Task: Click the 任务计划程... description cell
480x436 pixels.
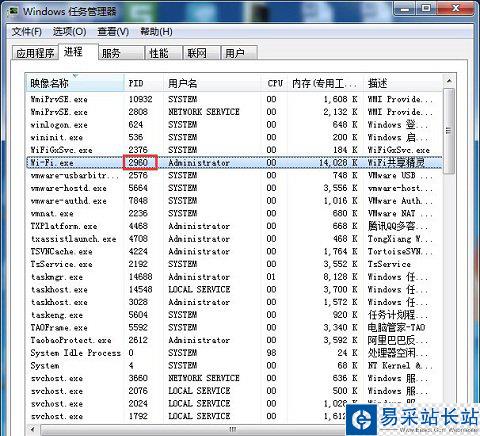Action: [x=397, y=315]
